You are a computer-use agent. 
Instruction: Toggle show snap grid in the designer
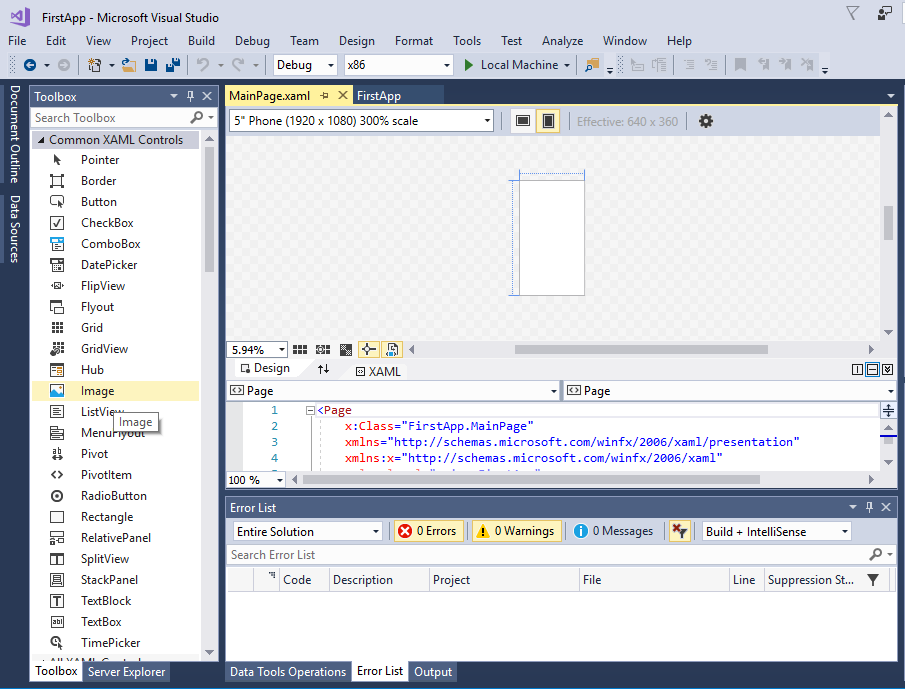tap(300, 350)
